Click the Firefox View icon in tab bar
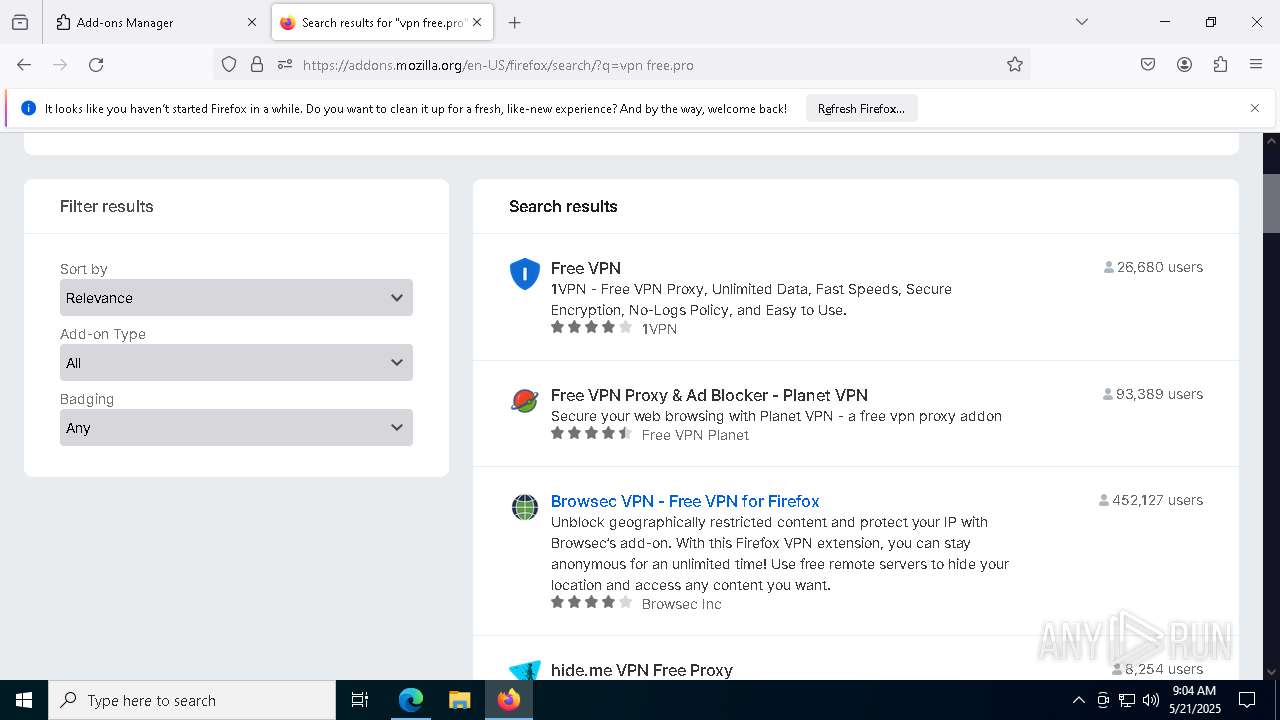The height and width of the screenshot is (720, 1280). point(20,22)
